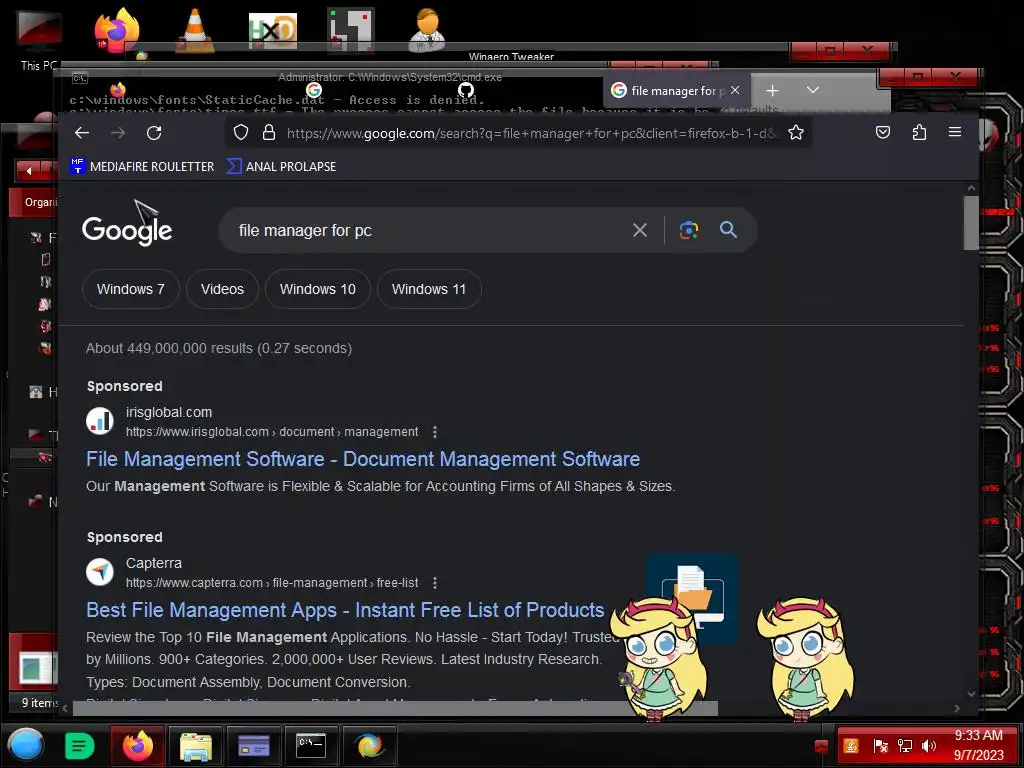The image size is (1024, 768).
Task: Focus the Google search input field
Action: click(424, 230)
